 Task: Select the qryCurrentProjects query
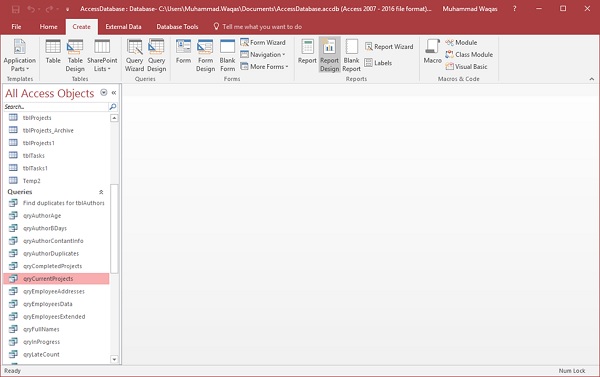coord(56,279)
